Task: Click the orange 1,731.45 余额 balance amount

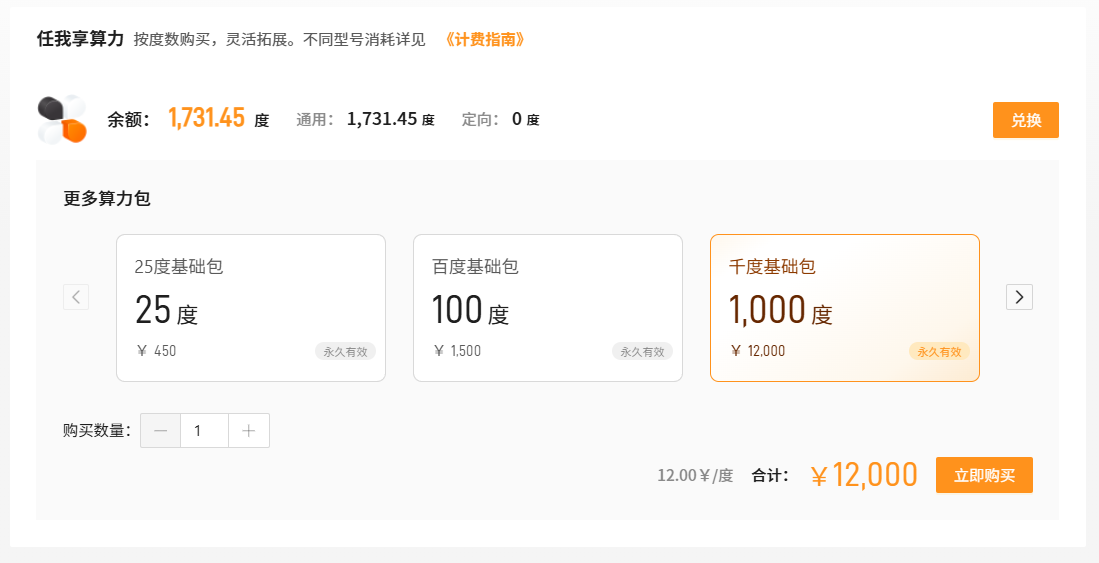Action: coord(206,119)
